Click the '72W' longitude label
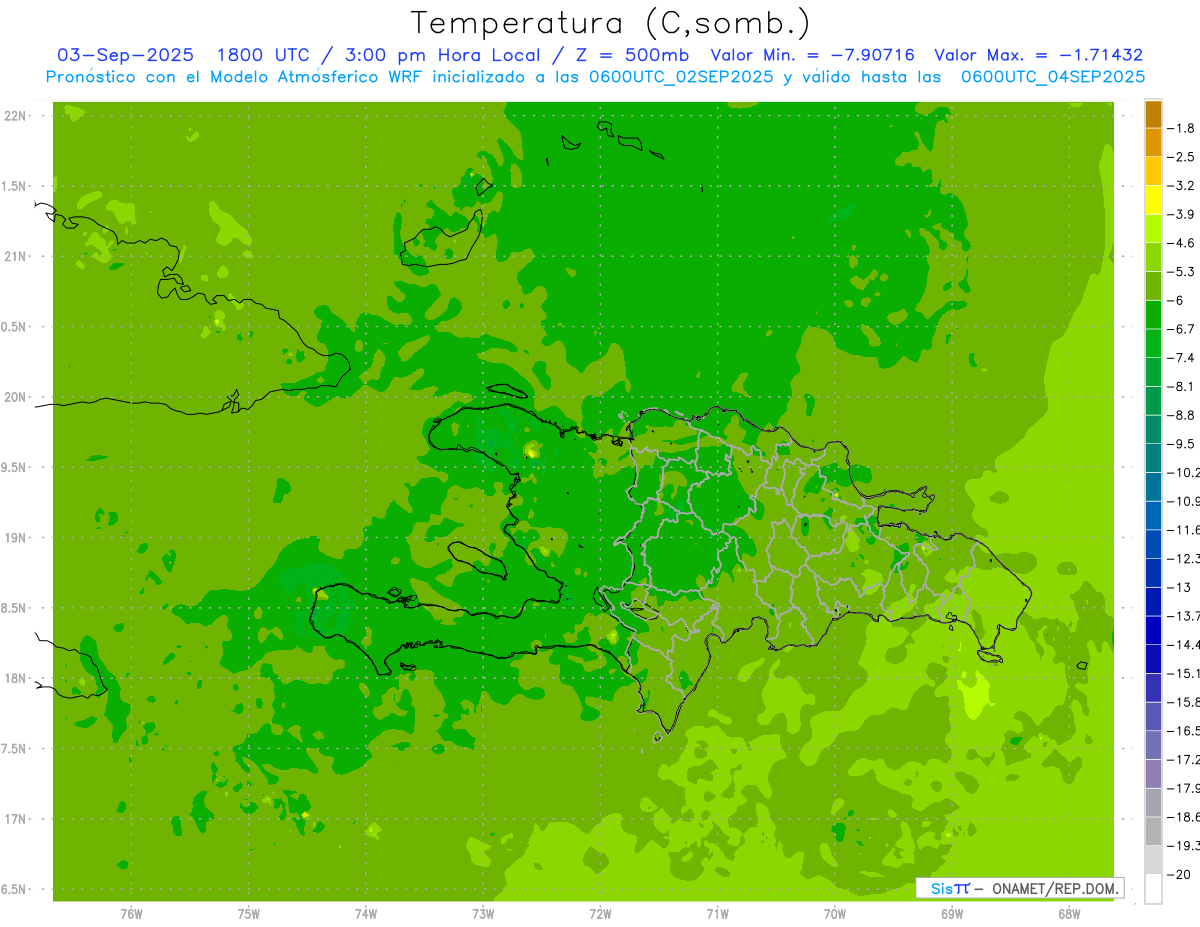The width and height of the screenshot is (1200, 927). [x=600, y=914]
